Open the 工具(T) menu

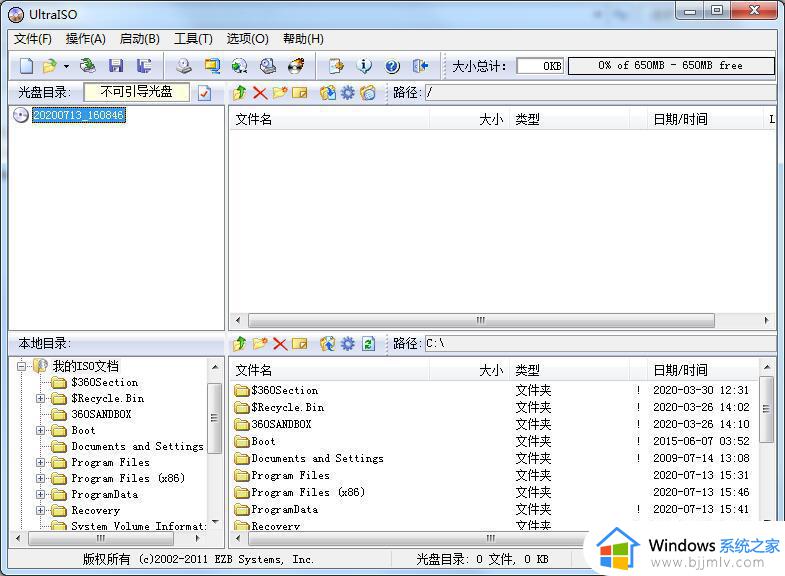click(193, 39)
